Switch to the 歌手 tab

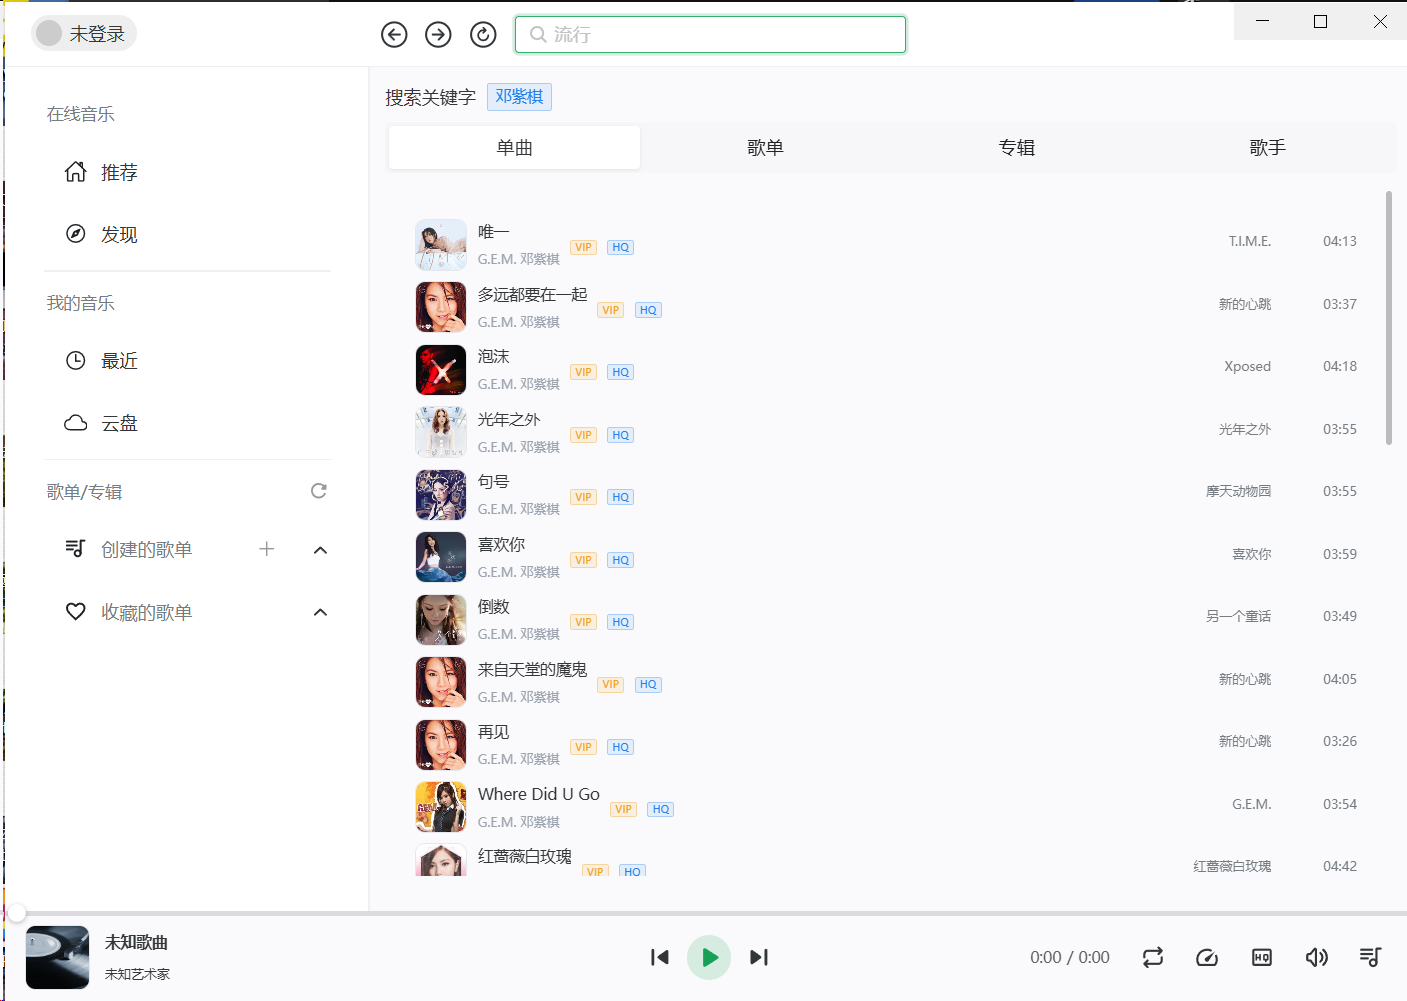[1267, 147]
